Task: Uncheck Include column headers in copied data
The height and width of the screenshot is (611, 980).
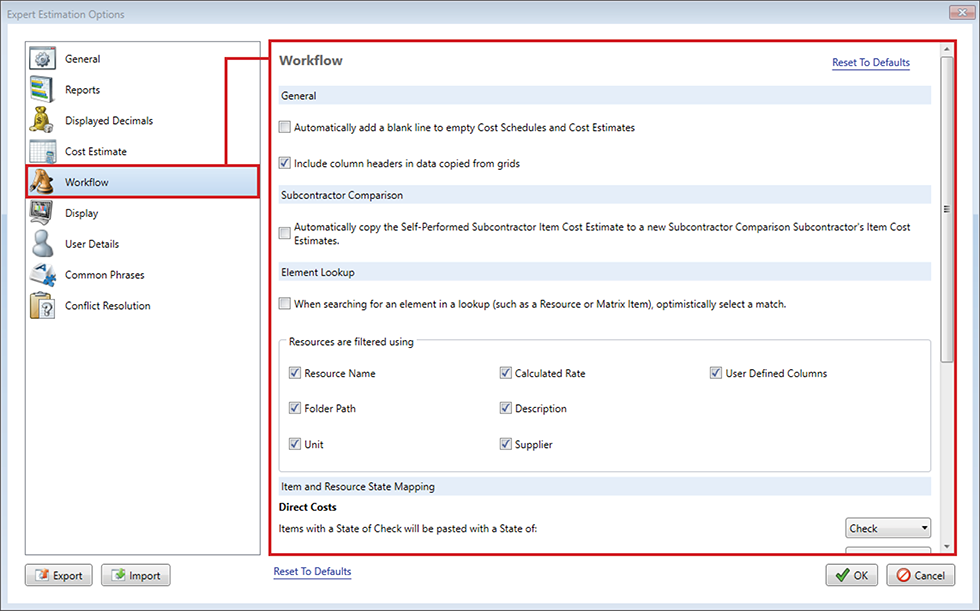Action: tap(285, 163)
